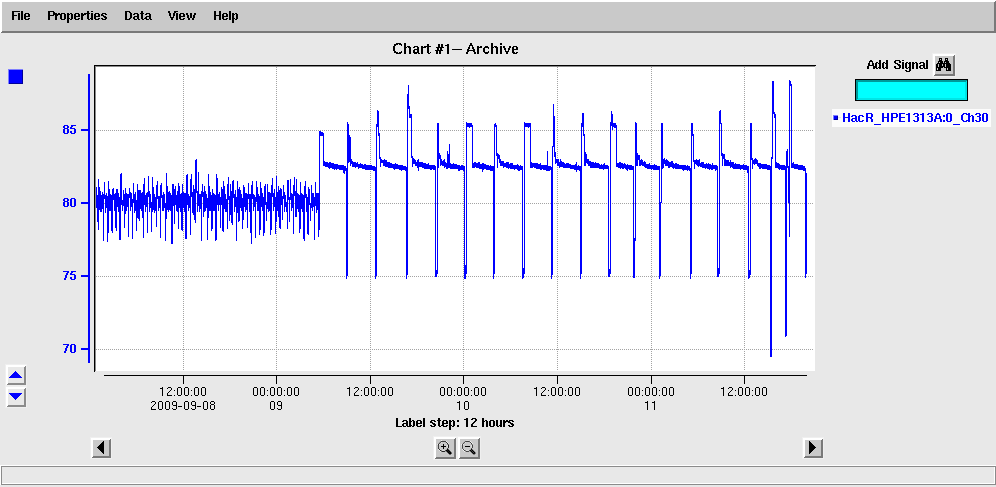
Task: Click the Add Signal label
Action: [x=898, y=65]
